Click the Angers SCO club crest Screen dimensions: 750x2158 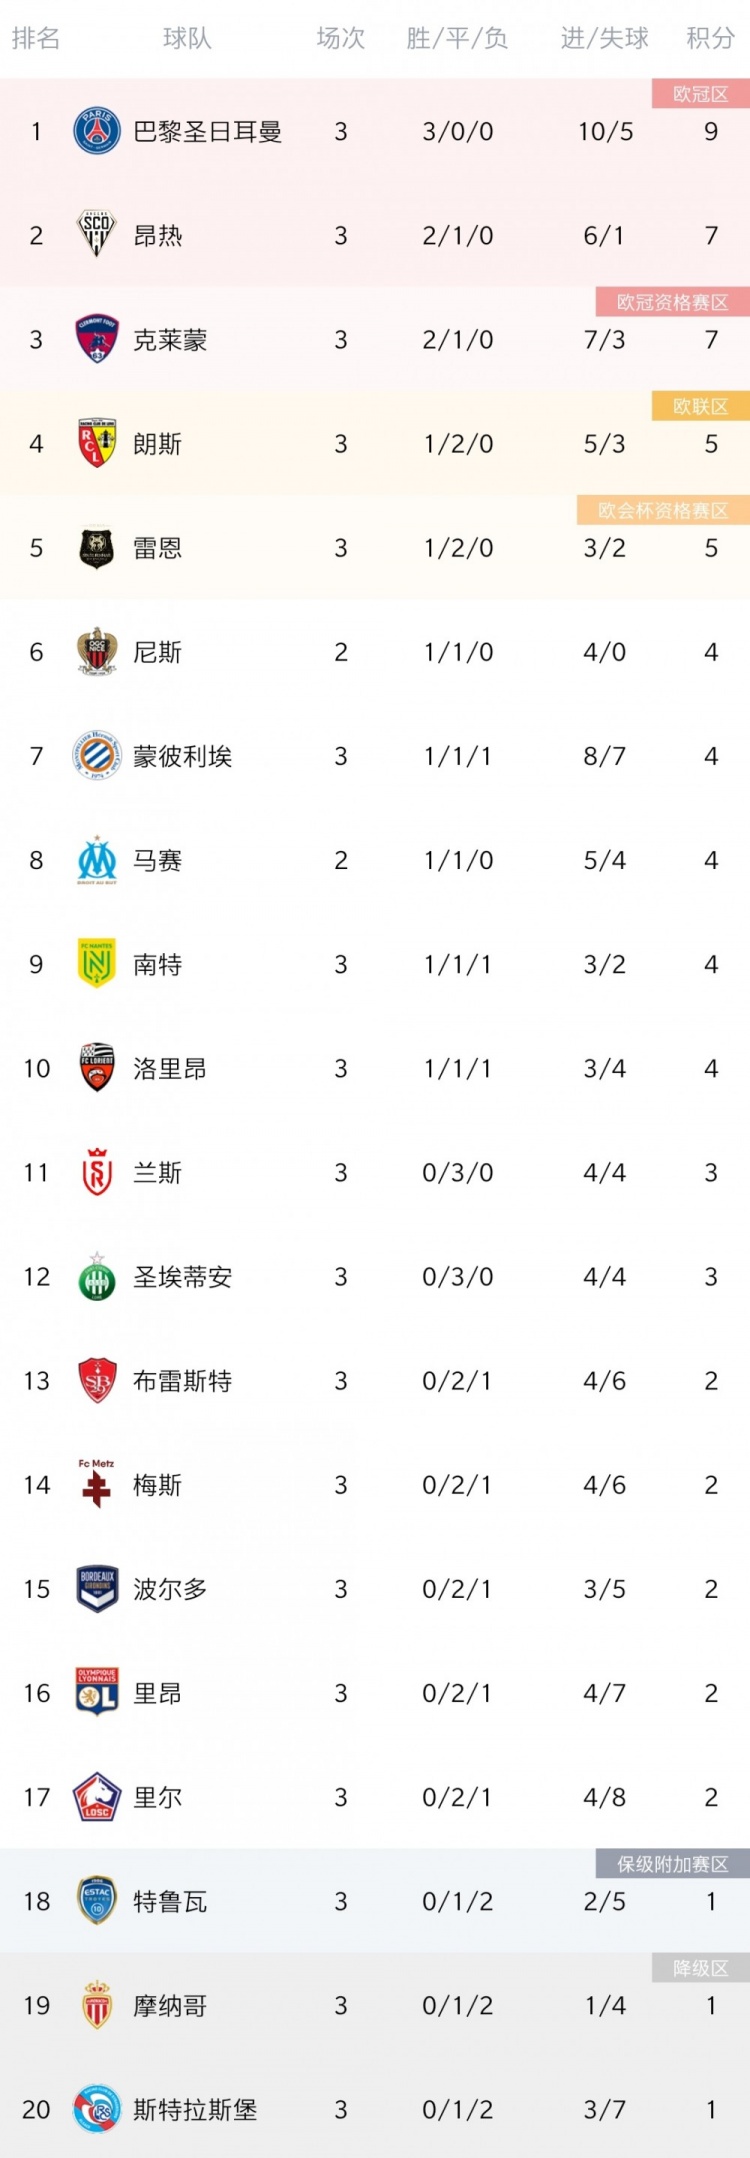[x=97, y=235]
